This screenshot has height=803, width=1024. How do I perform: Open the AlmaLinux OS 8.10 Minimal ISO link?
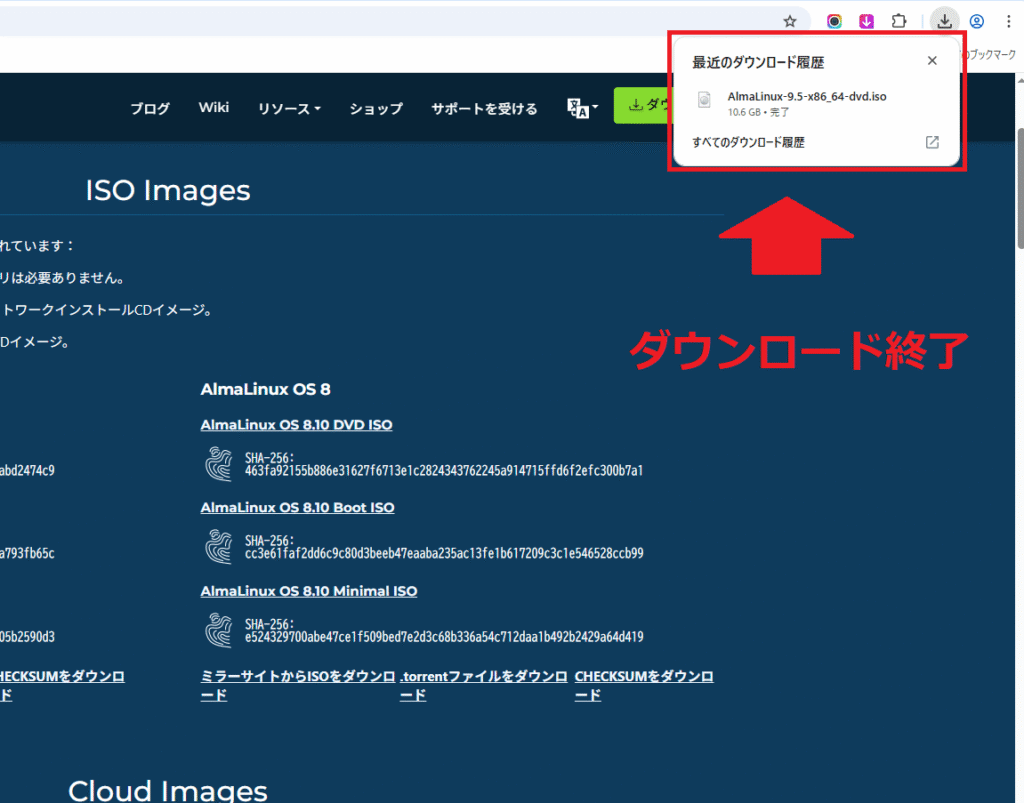click(x=309, y=591)
